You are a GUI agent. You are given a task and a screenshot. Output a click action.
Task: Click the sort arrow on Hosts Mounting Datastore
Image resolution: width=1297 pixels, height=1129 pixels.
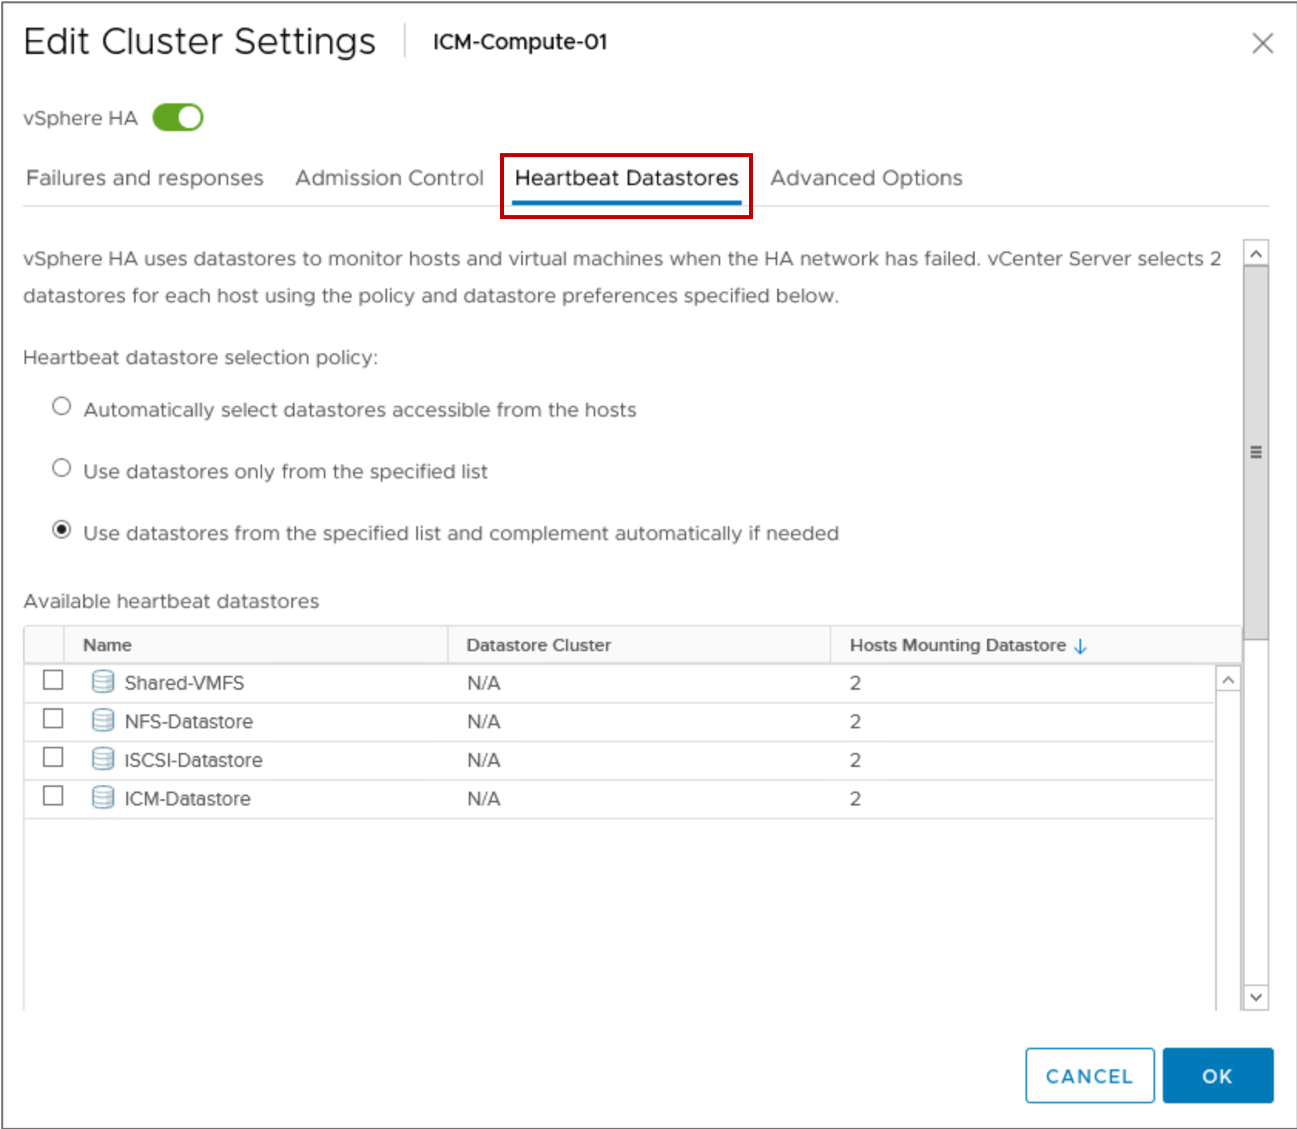click(1080, 646)
